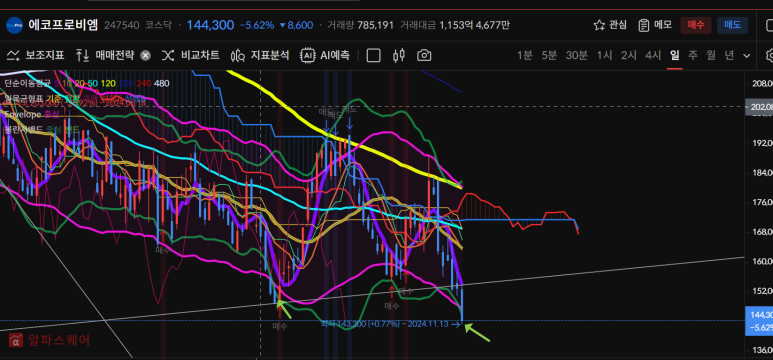Viewport: 773px width, 360px height.
Task: Click the 매수 signal marker beside 최저 143,200 label
Action: tap(279, 325)
